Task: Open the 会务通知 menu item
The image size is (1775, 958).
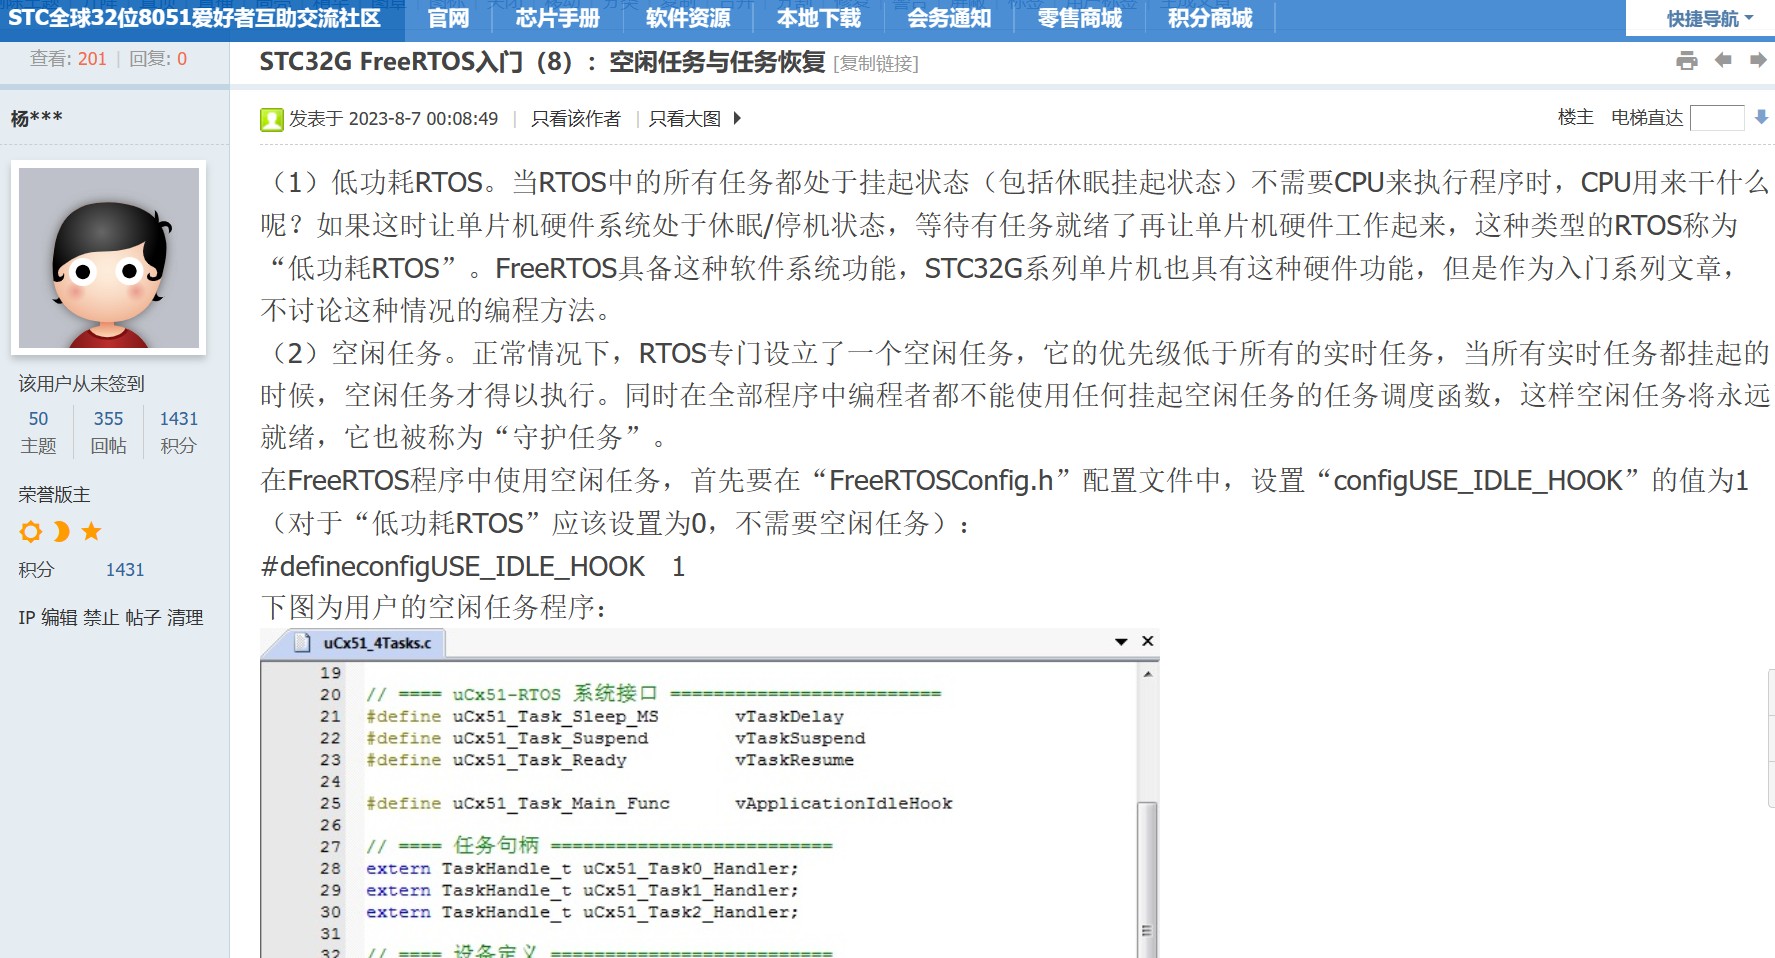Action: pyautogui.click(x=949, y=18)
